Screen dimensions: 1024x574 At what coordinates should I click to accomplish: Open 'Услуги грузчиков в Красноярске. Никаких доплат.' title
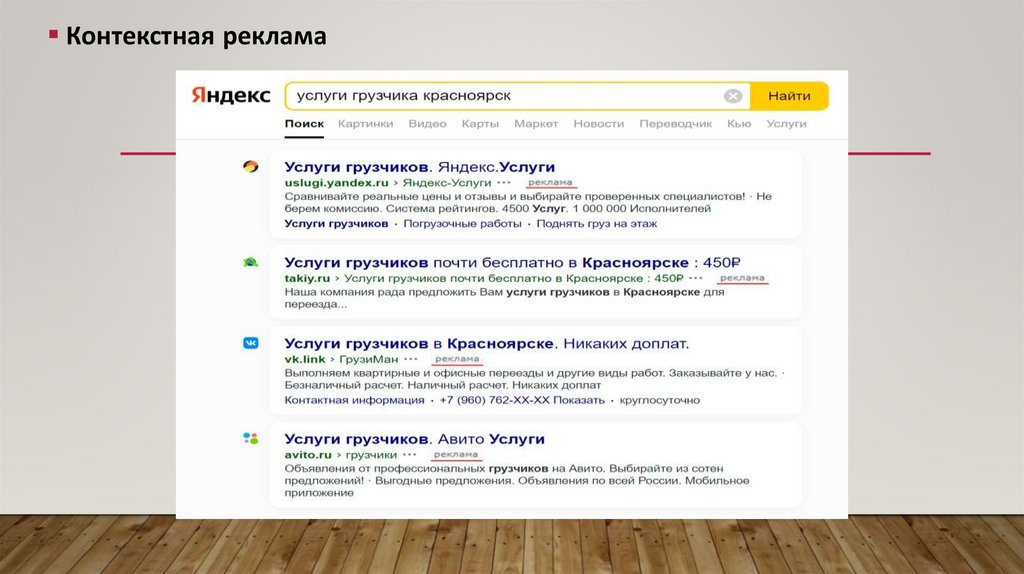point(487,343)
